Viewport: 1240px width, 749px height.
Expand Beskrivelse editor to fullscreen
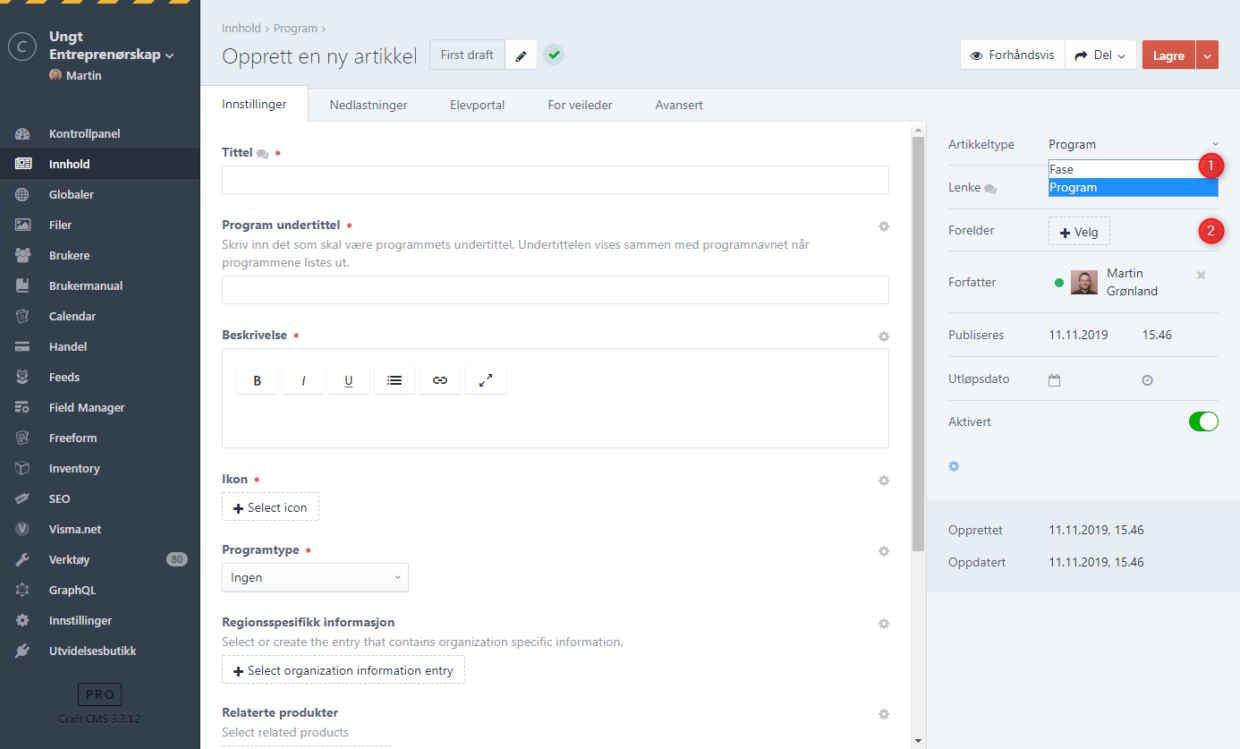(x=486, y=380)
